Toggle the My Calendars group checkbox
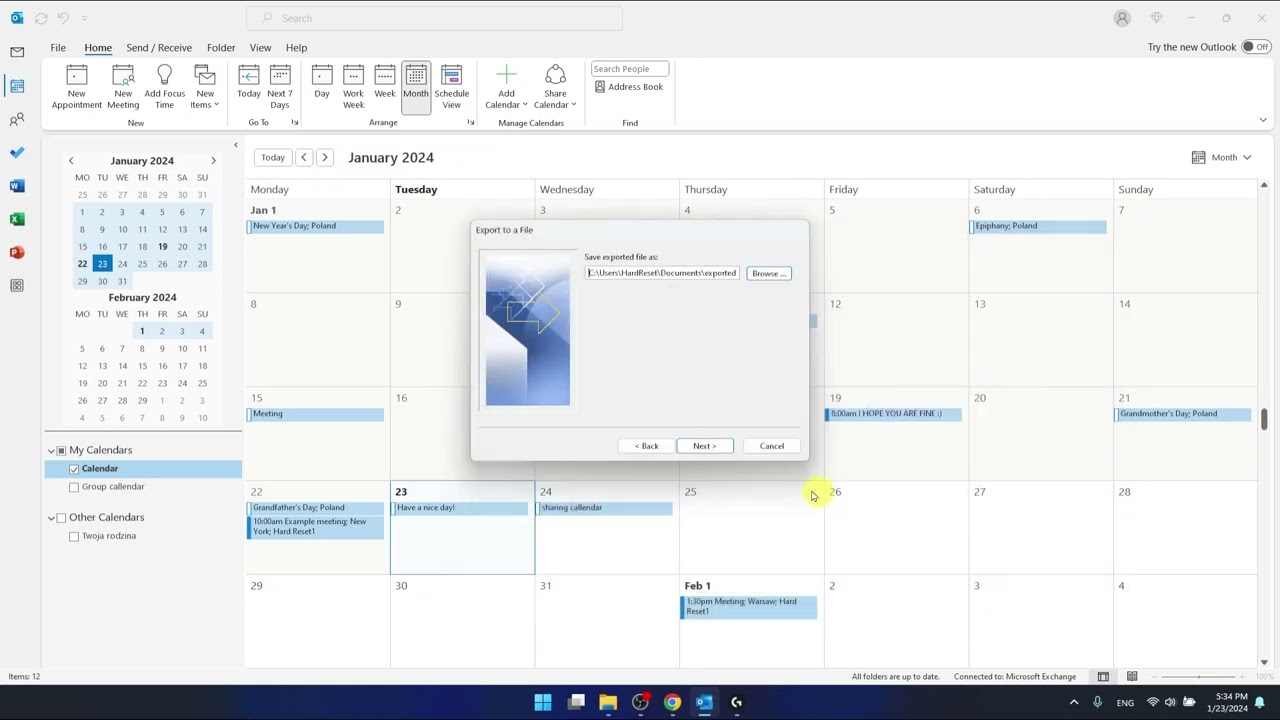The image size is (1280, 720). [61, 451]
